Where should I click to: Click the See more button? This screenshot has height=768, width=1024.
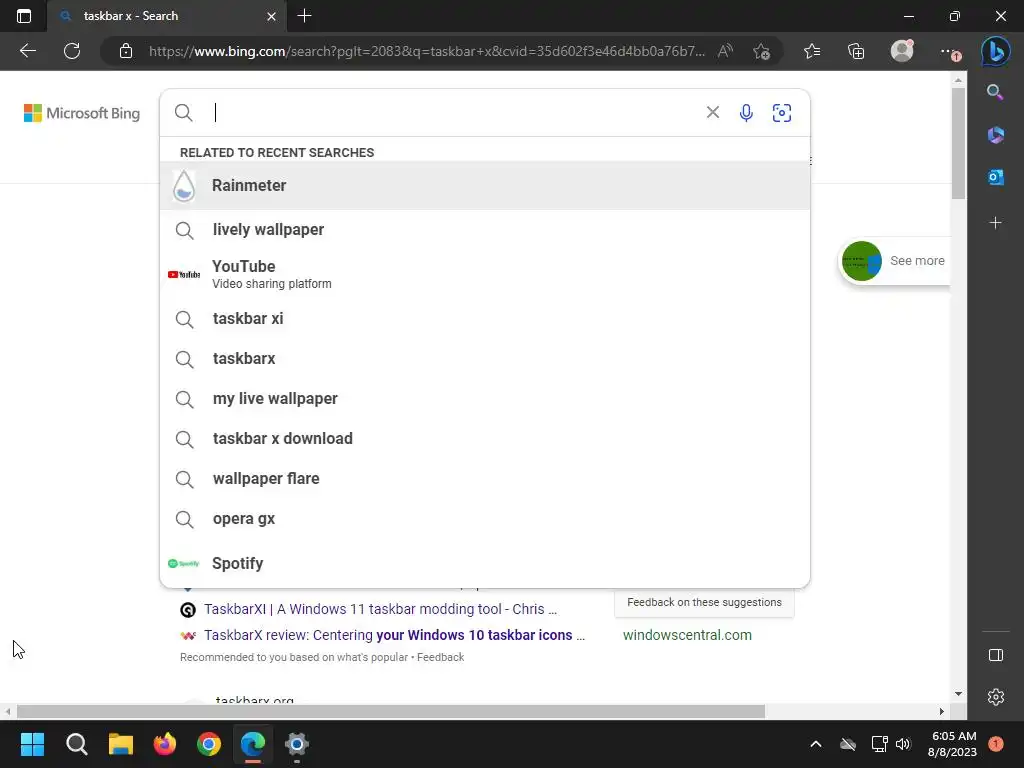(x=895, y=261)
